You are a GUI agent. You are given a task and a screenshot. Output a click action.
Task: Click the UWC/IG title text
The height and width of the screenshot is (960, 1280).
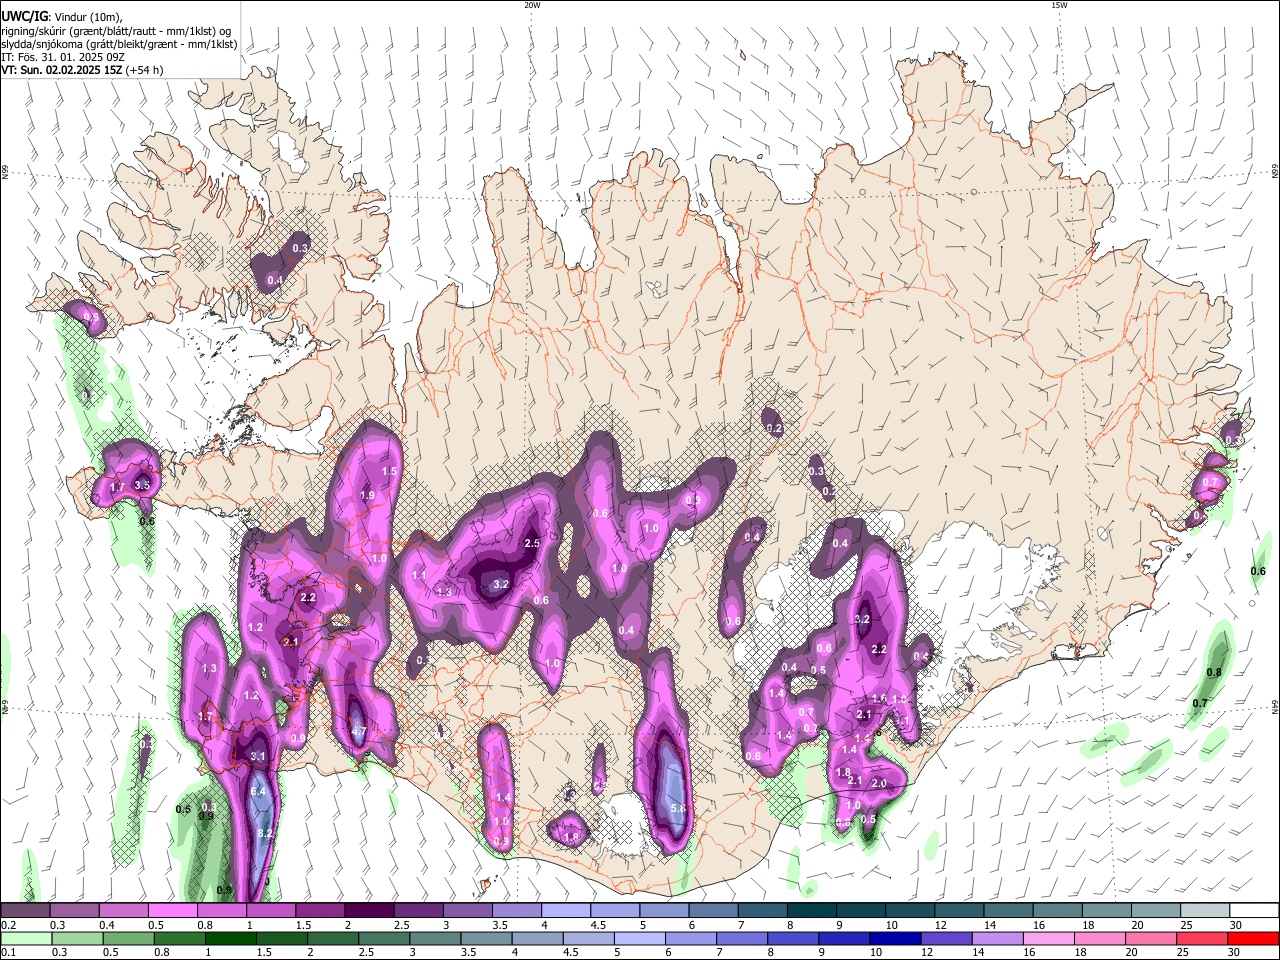coord(23,15)
